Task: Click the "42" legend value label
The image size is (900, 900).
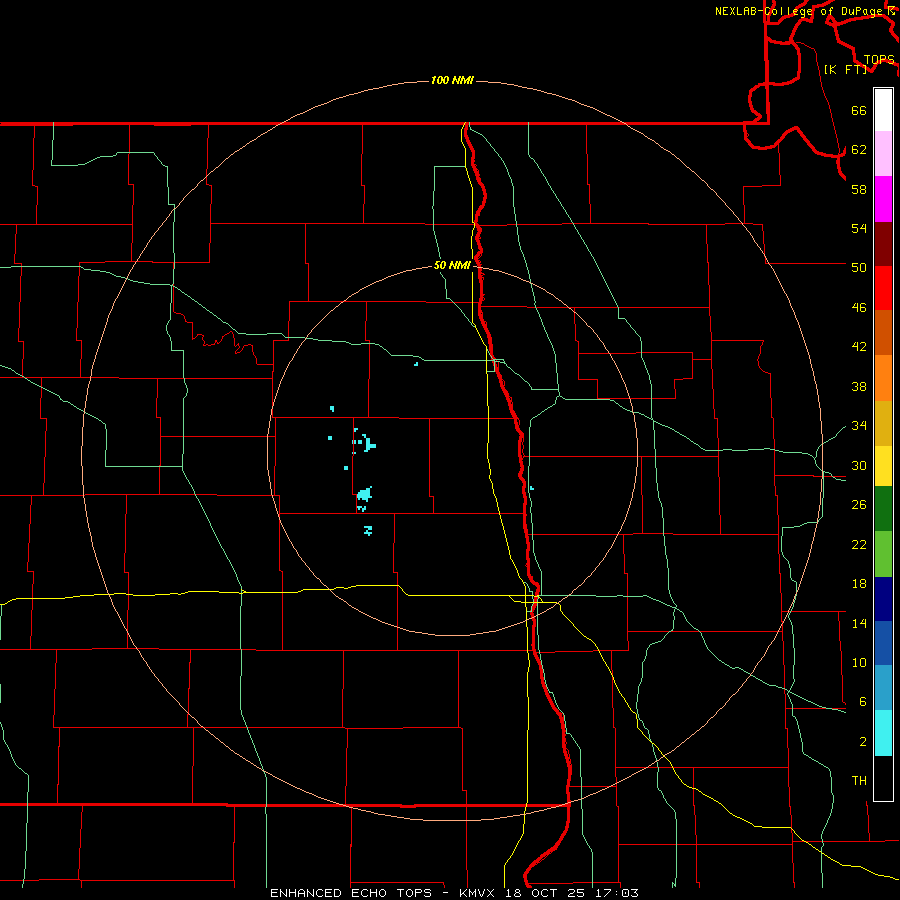Action: [x=859, y=347]
